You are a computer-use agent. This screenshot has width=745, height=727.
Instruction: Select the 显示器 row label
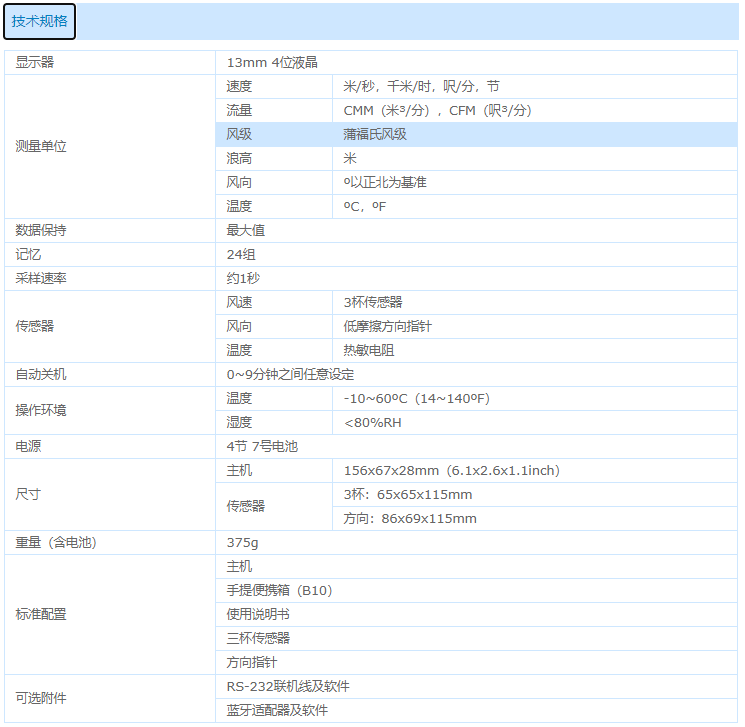point(35,62)
